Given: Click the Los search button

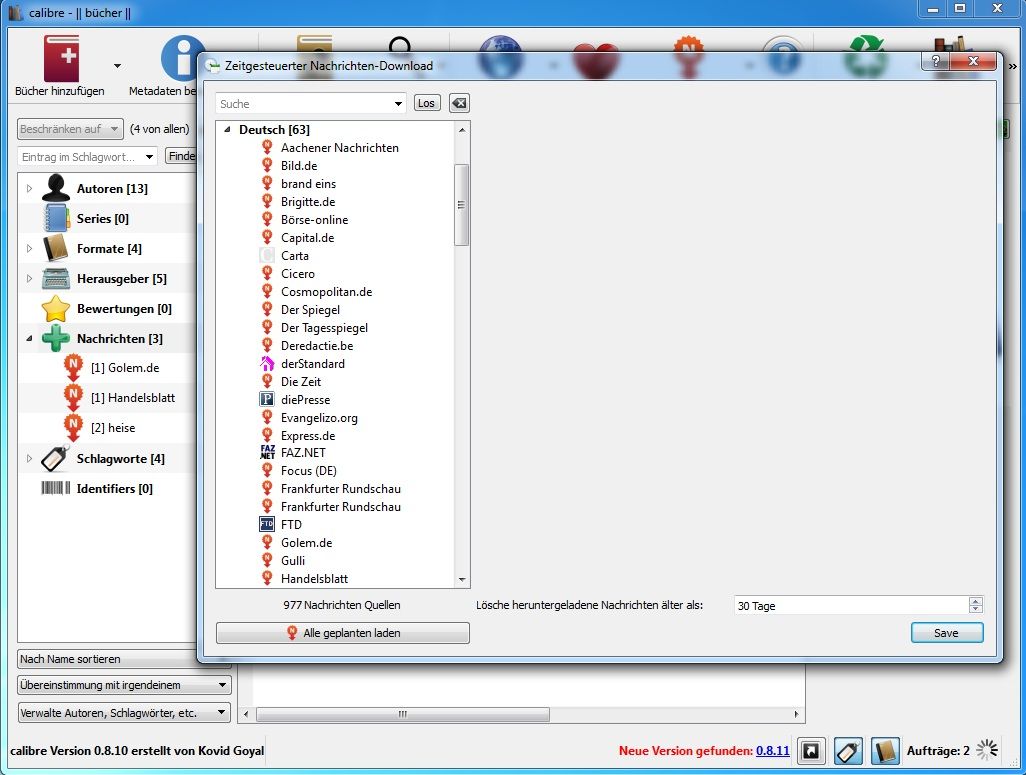Looking at the screenshot, I should 426,103.
